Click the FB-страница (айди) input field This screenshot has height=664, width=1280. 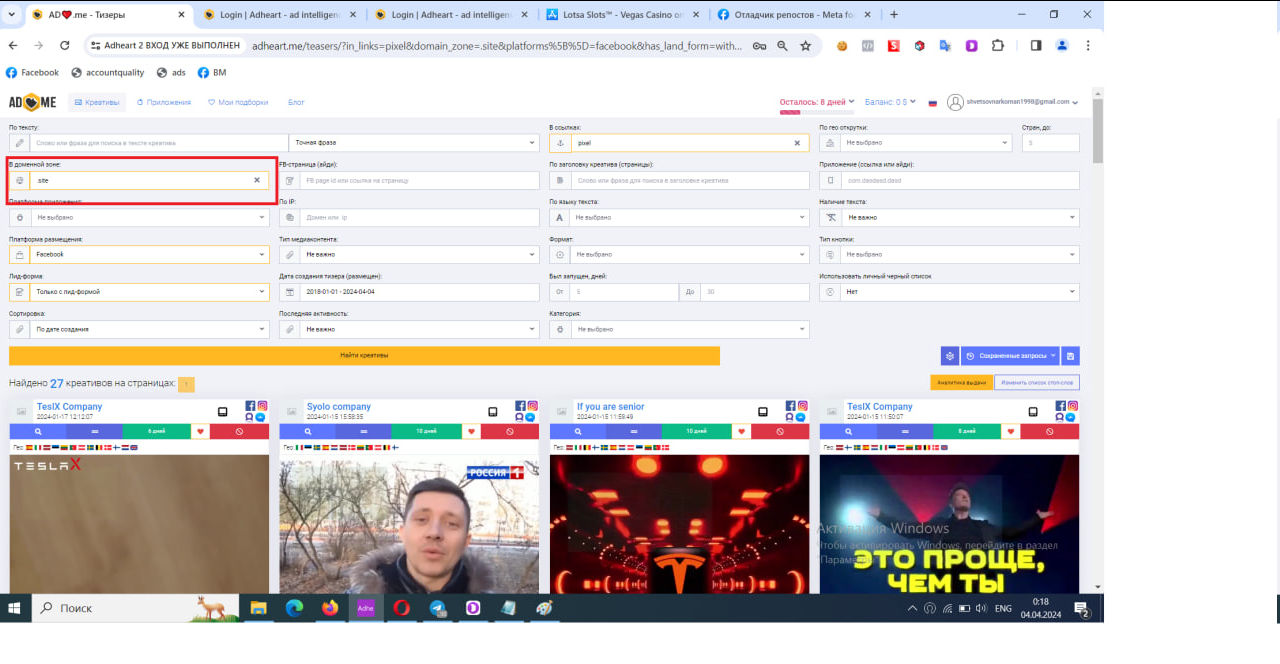[x=418, y=181]
